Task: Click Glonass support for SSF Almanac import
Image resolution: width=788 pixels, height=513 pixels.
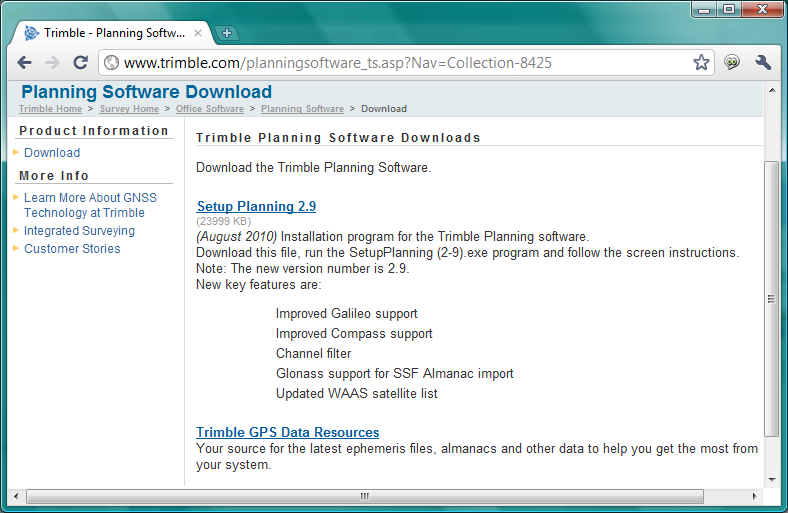Action: click(395, 374)
